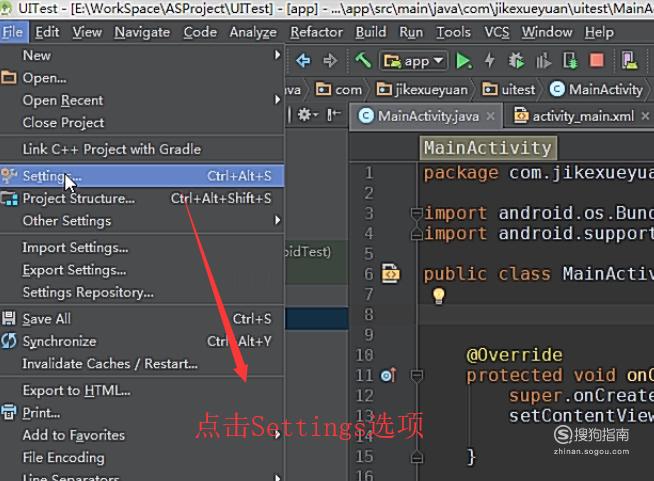Choose Import Settings... entry
This screenshot has height=481, width=654.
(x=142, y=247)
